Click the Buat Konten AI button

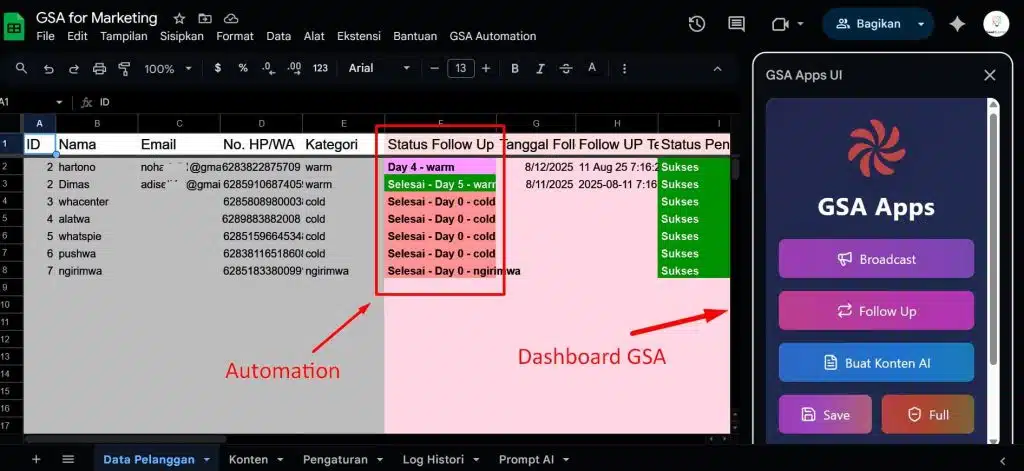click(876, 363)
